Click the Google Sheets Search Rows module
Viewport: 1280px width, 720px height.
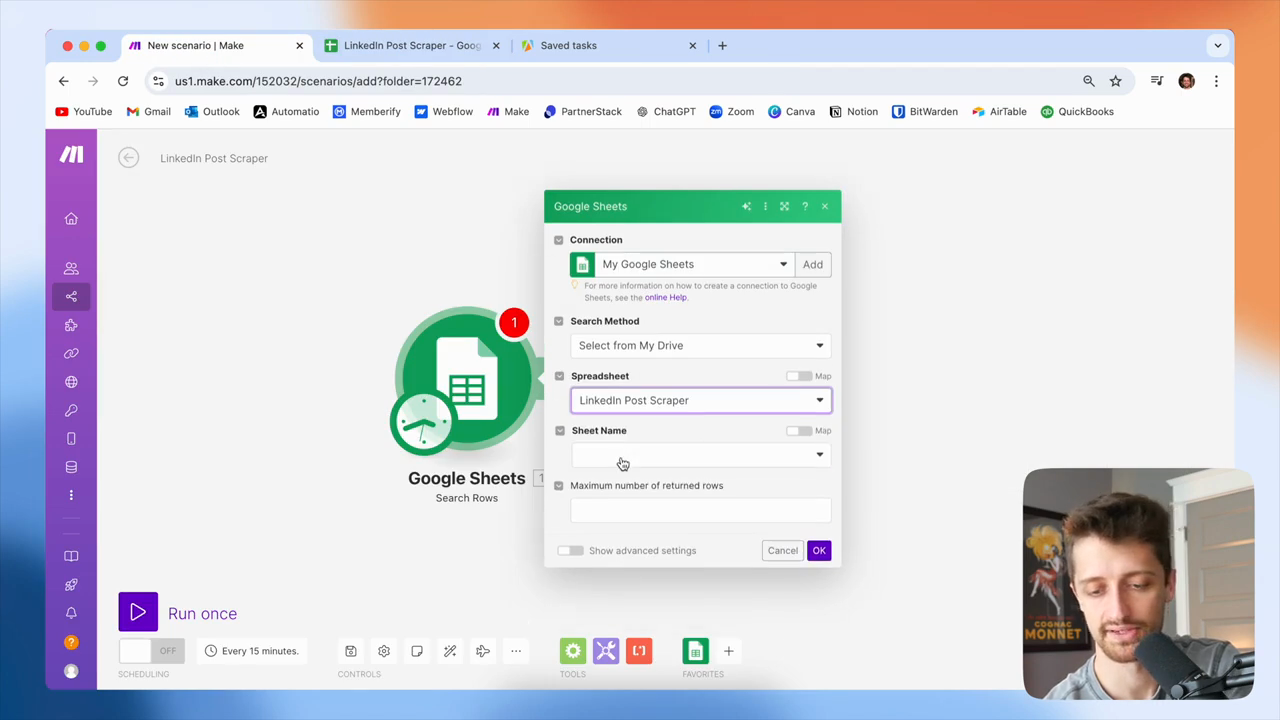pyautogui.click(x=466, y=380)
